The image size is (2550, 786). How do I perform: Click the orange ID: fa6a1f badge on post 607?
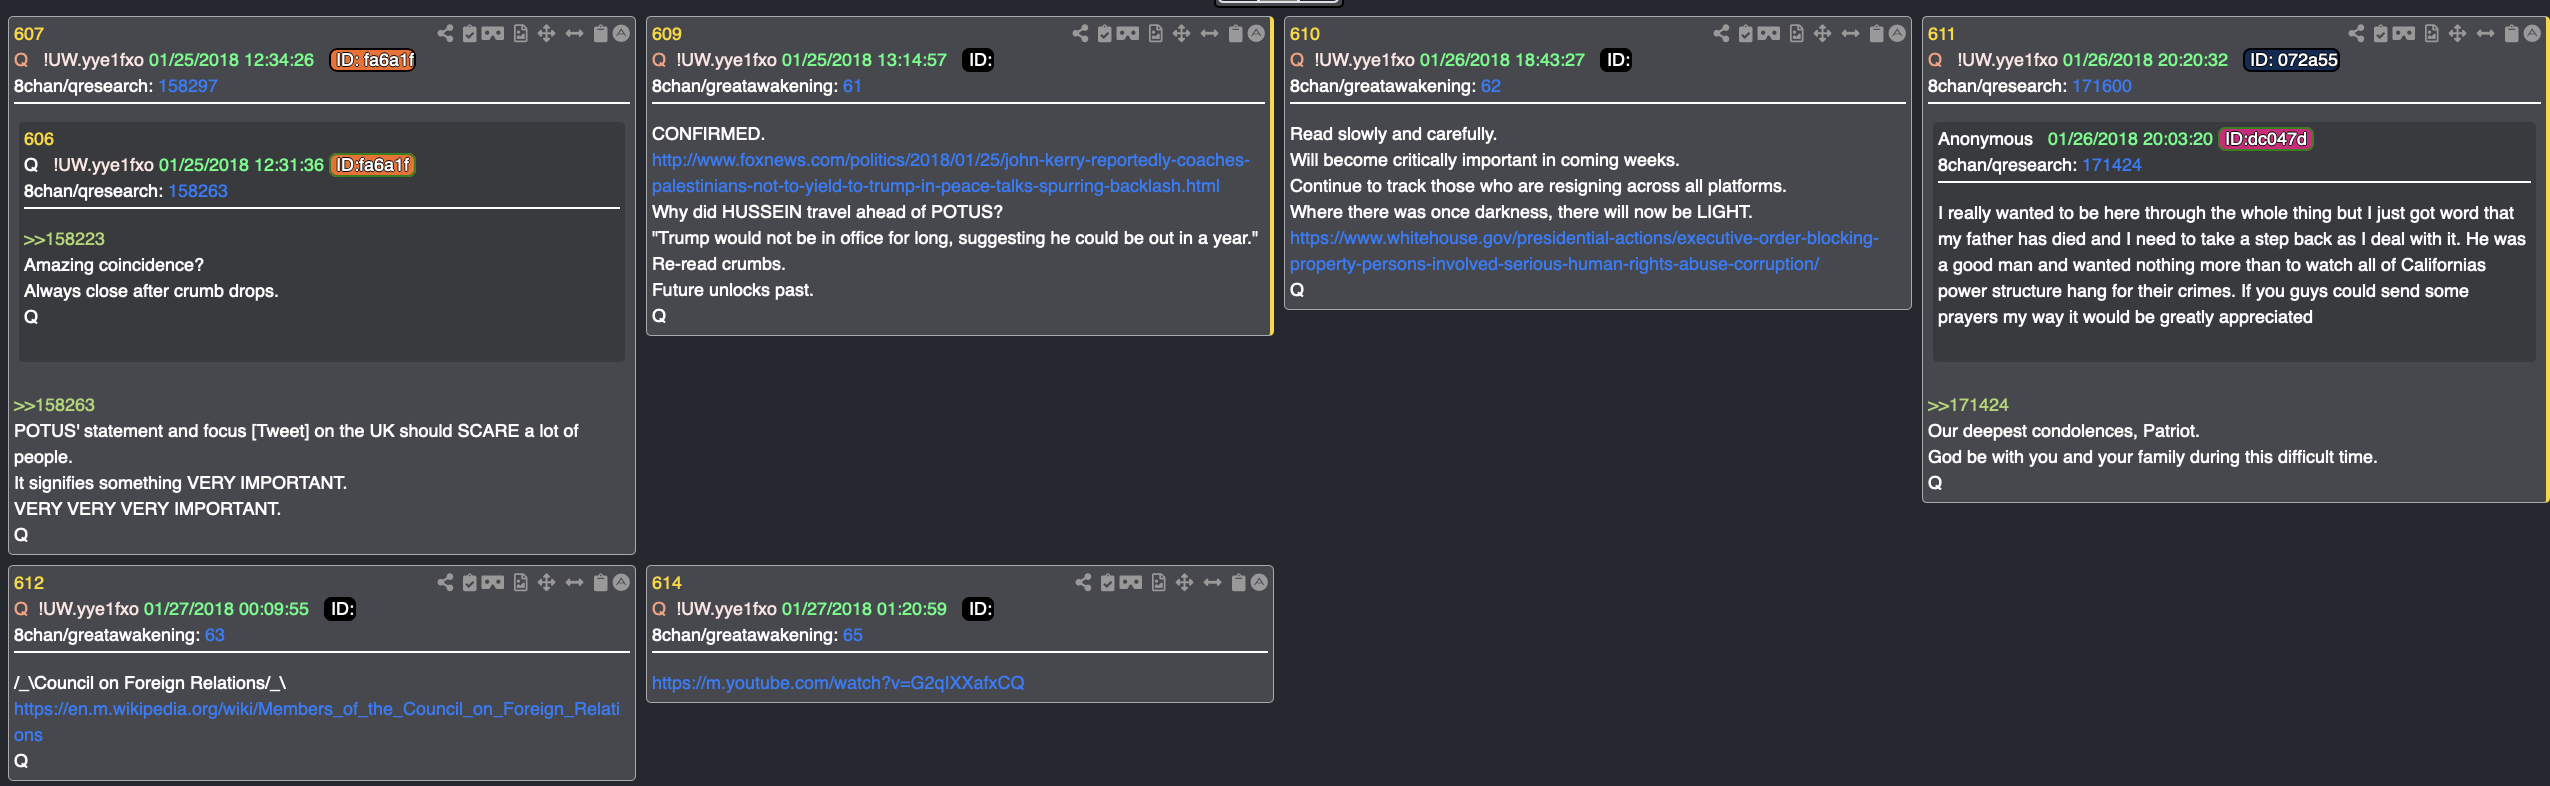pyautogui.click(x=373, y=60)
